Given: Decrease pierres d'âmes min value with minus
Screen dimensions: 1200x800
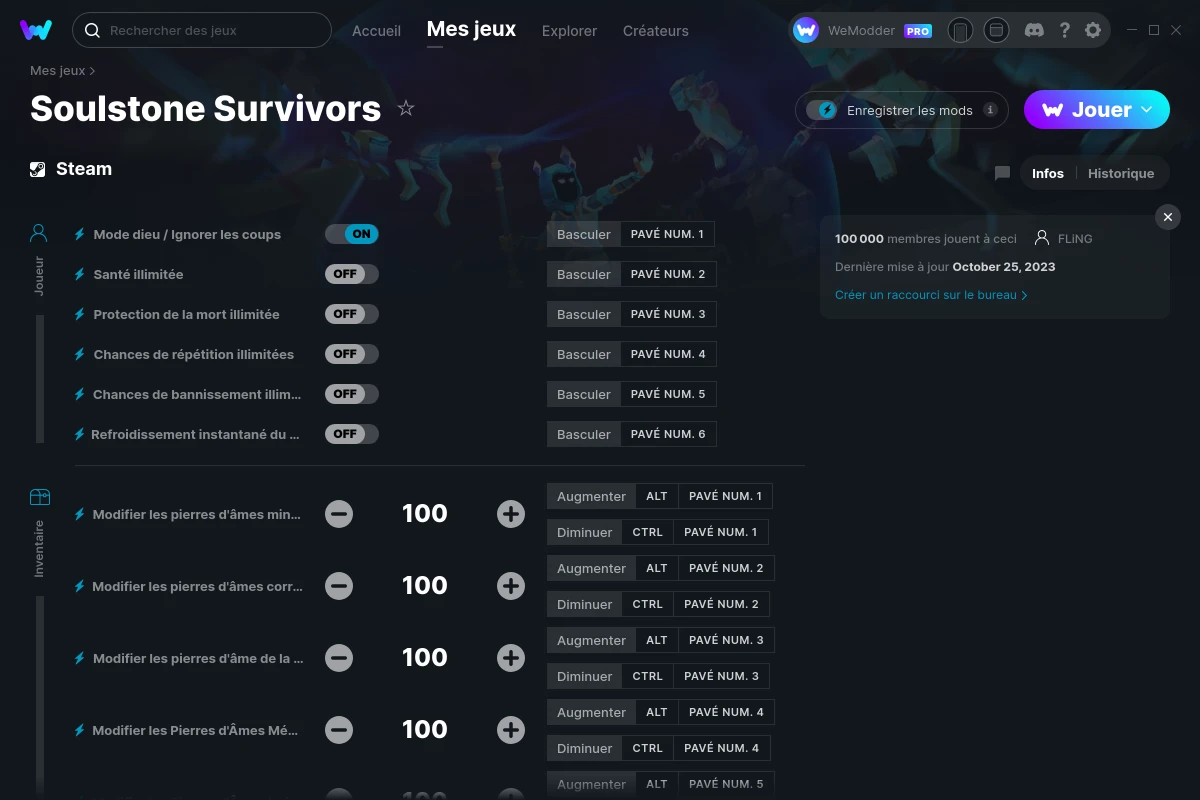Looking at the screenshot, I should [339, 514].
